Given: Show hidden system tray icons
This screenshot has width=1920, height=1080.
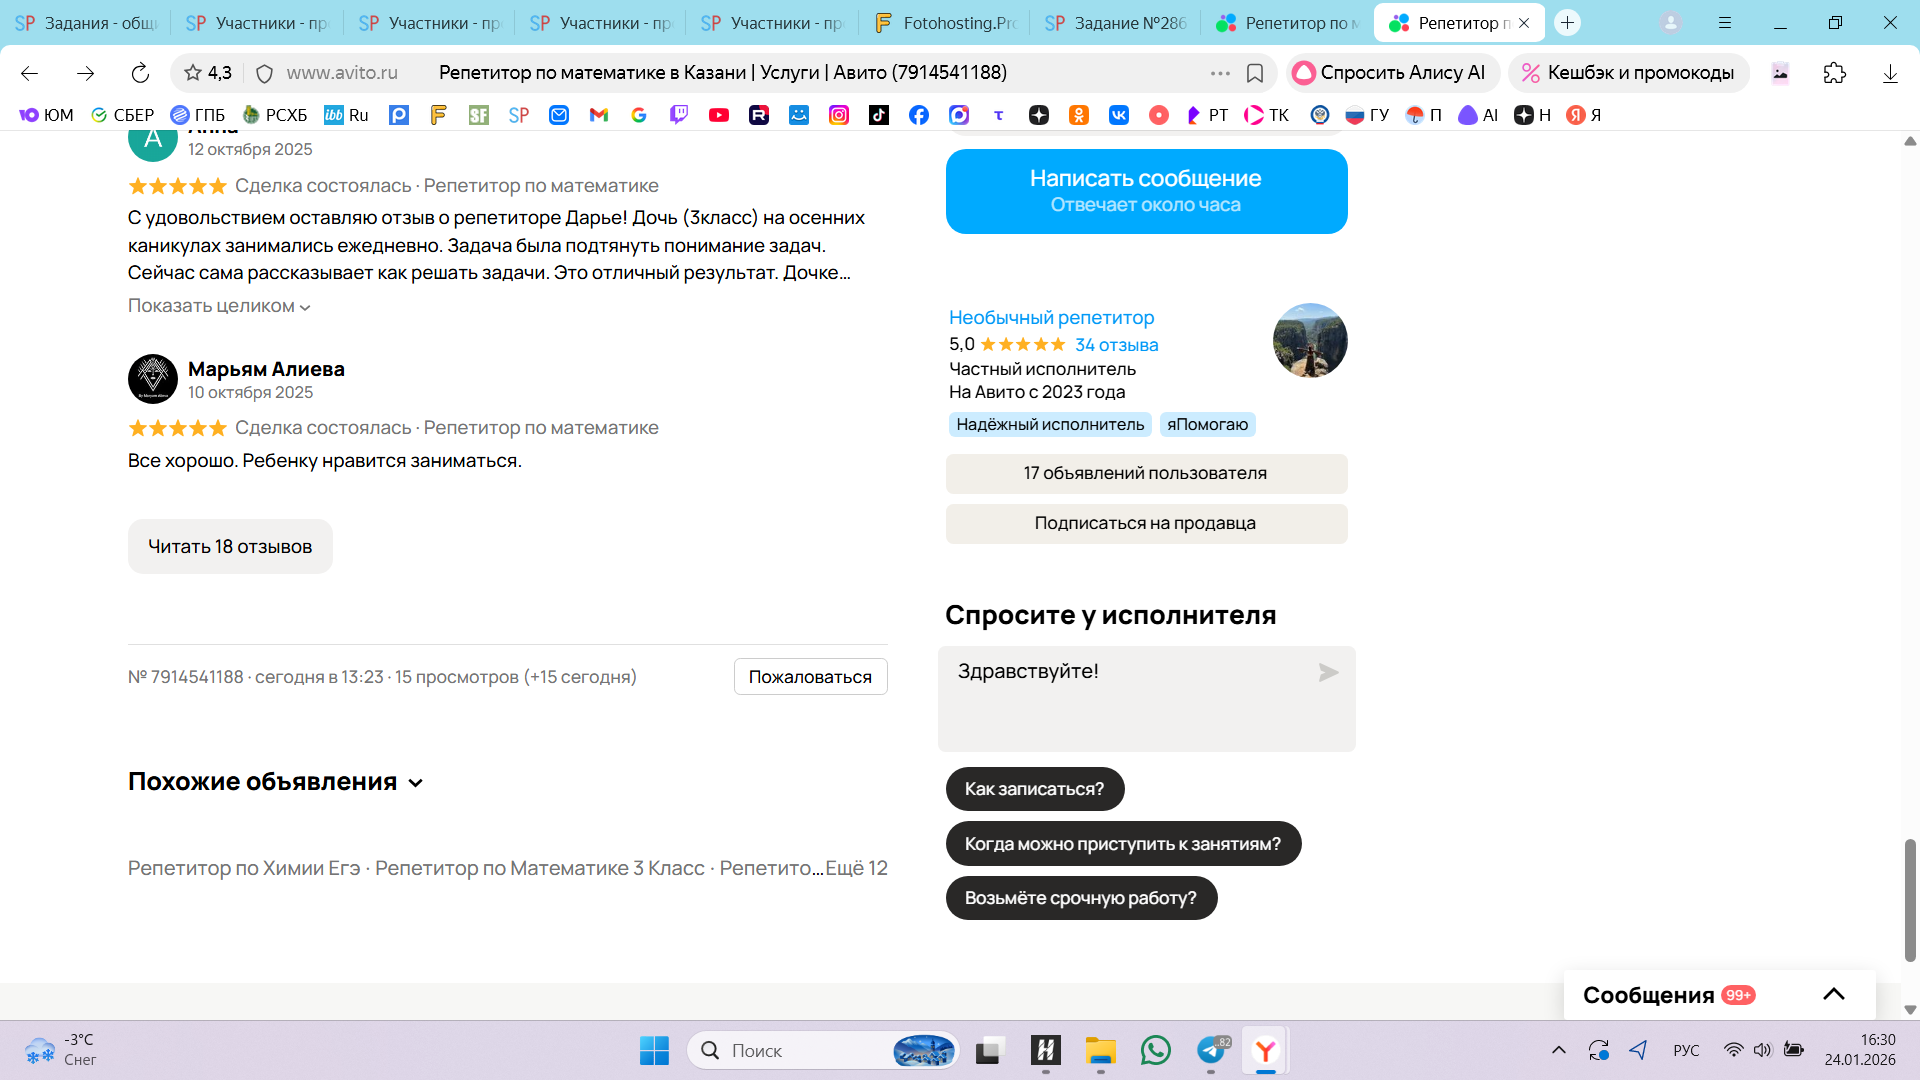Looking at the screenshot, I should (1558, 1050).
